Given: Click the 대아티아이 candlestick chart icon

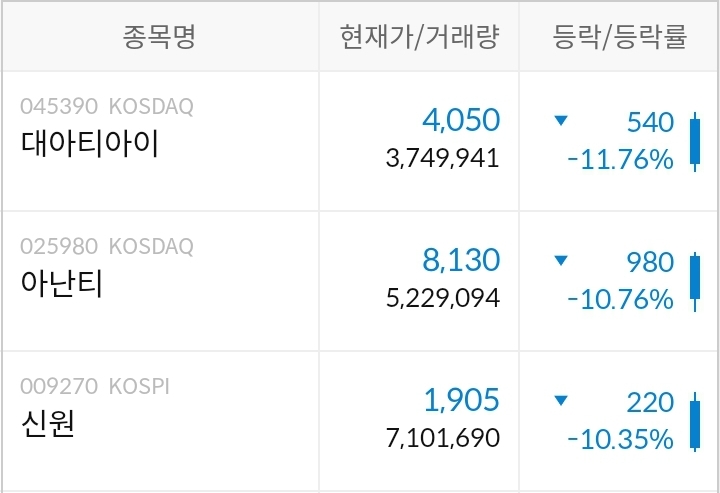Looking at the screenshot, I should click(x=695, y=140).
